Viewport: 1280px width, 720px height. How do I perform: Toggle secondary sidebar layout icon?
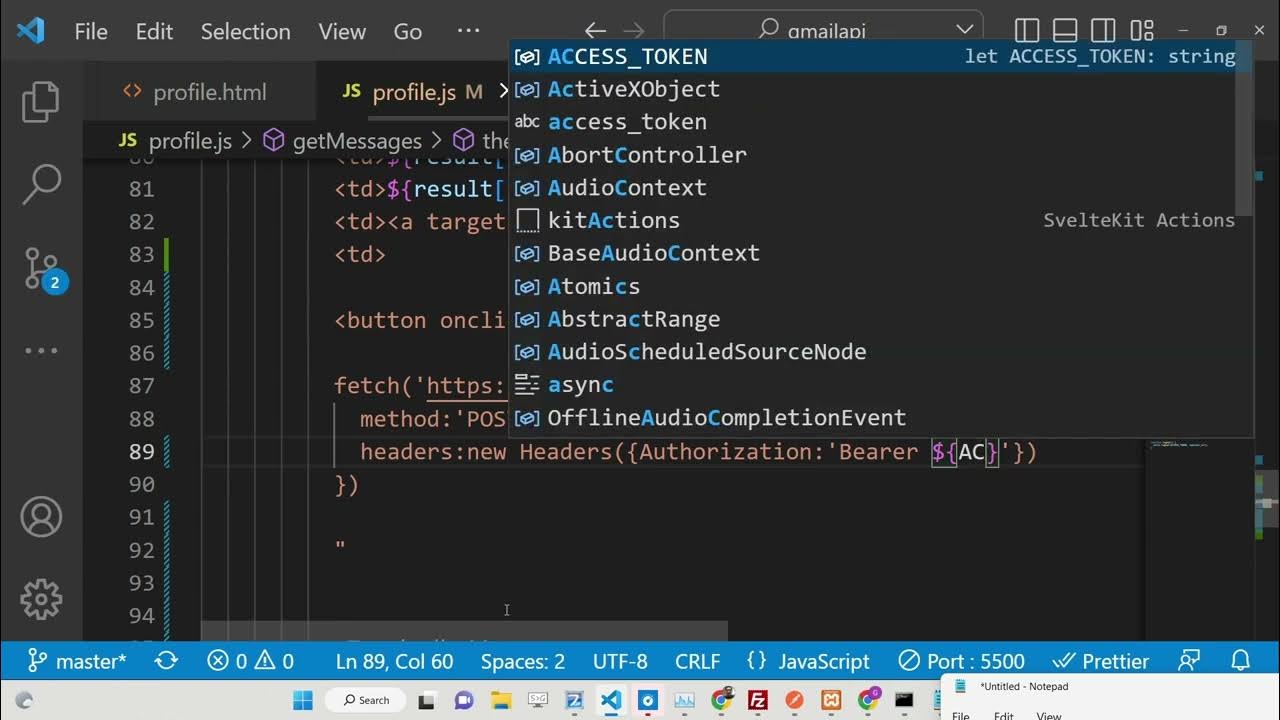(x=1102, y=31)
